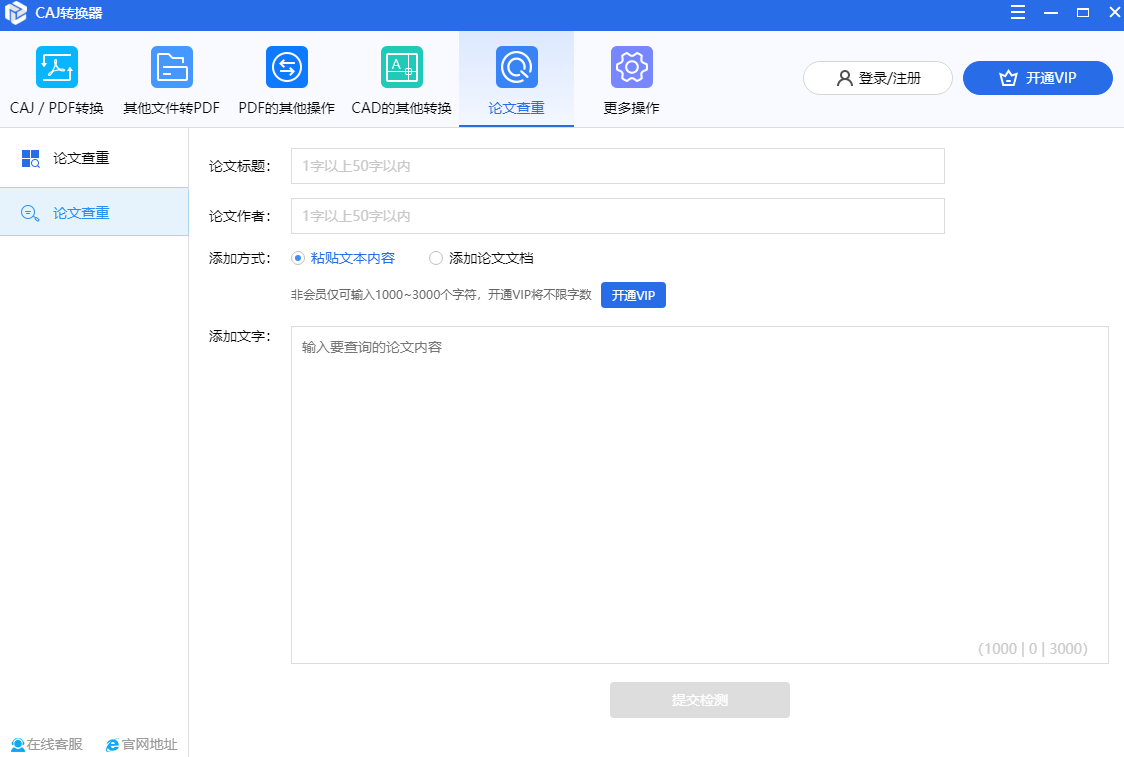The height and width of the screenshot is (757, 1124).
Task: Close the CAJ转换器 window
Action: (1115, 12)
